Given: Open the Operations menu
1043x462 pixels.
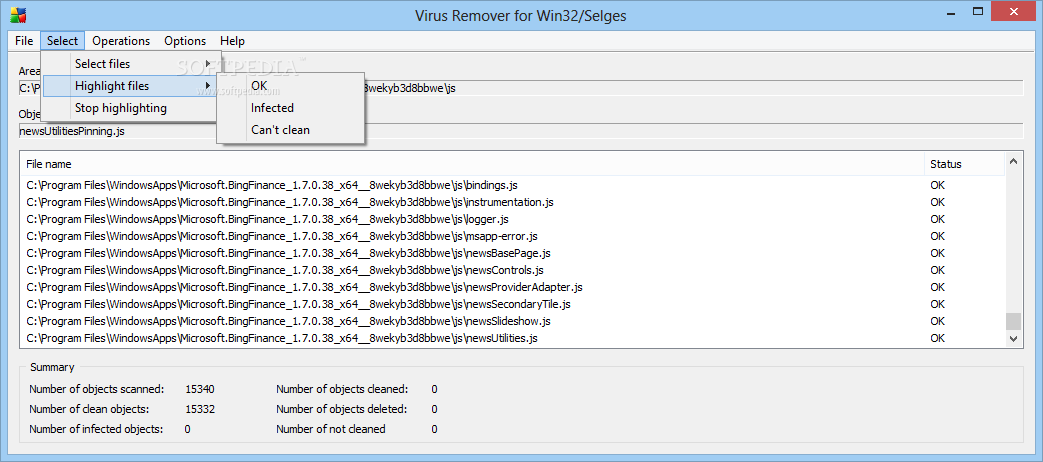Looking at the screenshot, I should 121,41.
